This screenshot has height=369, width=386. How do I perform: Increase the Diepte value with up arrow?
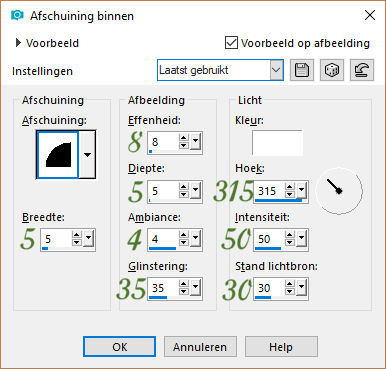184,187
